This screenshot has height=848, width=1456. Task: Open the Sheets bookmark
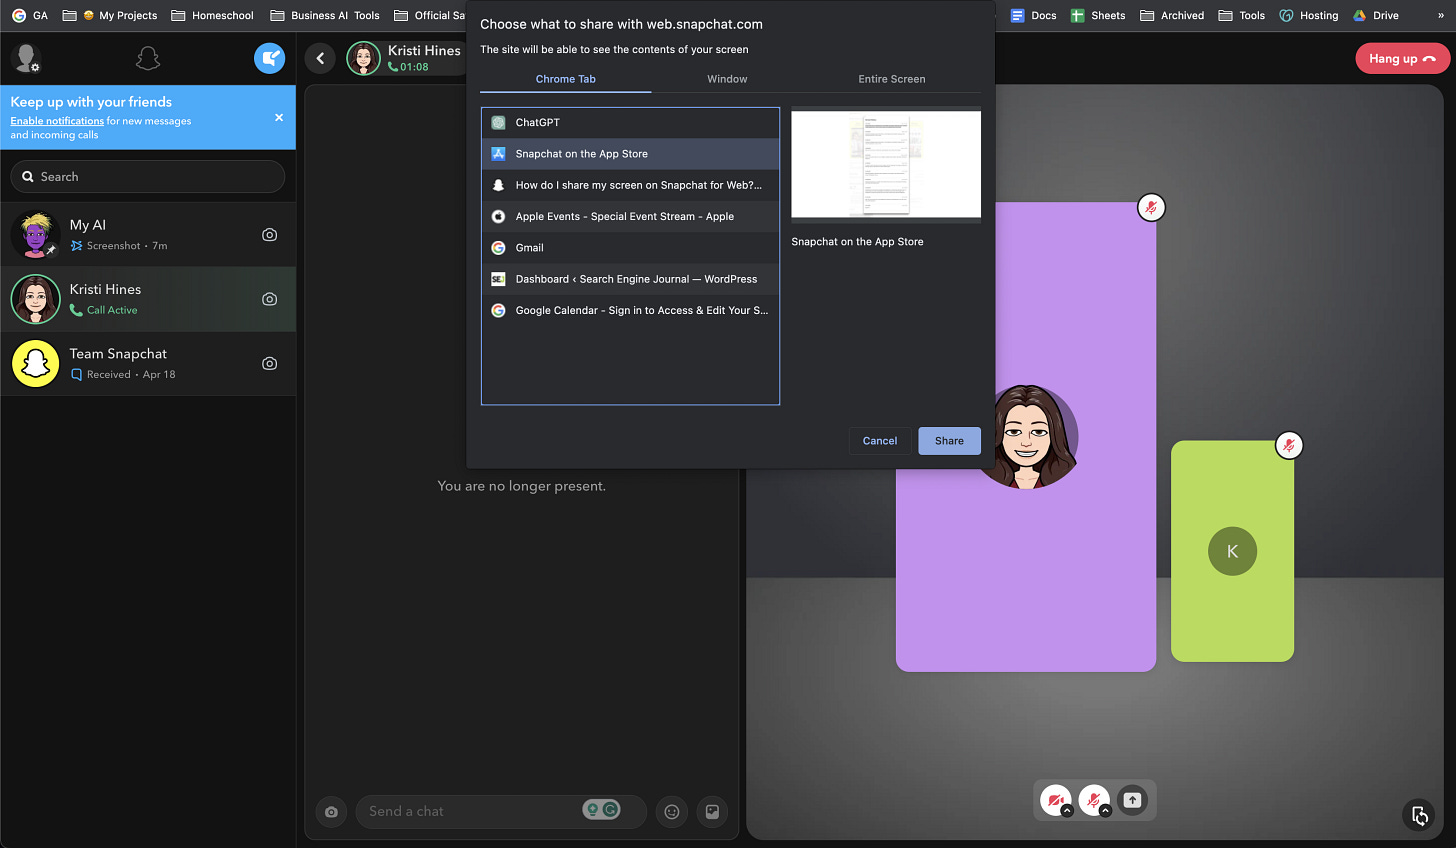pos(1097,15)
